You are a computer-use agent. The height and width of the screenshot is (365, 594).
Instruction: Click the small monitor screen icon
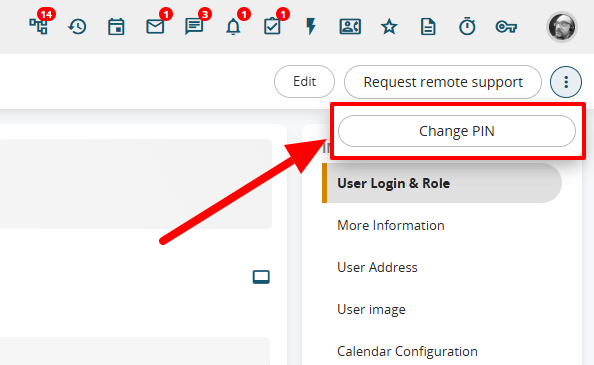pyautogui.click(x=261, y=277)
